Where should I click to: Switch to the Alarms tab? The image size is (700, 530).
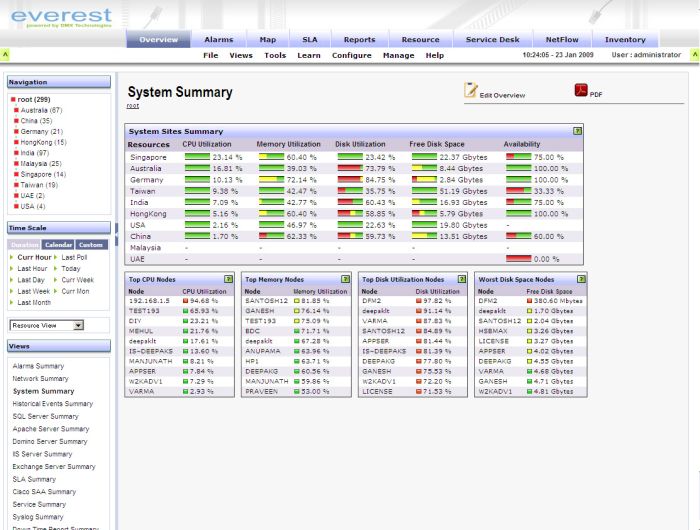click(x=219, y=39)
